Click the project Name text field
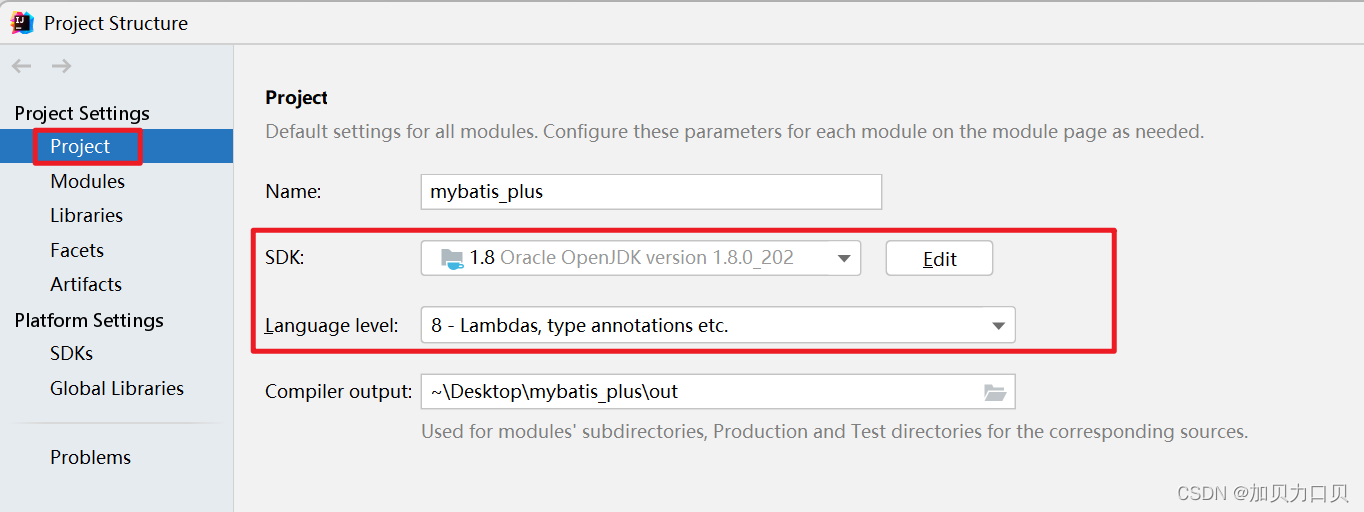 tap(650, 191)
